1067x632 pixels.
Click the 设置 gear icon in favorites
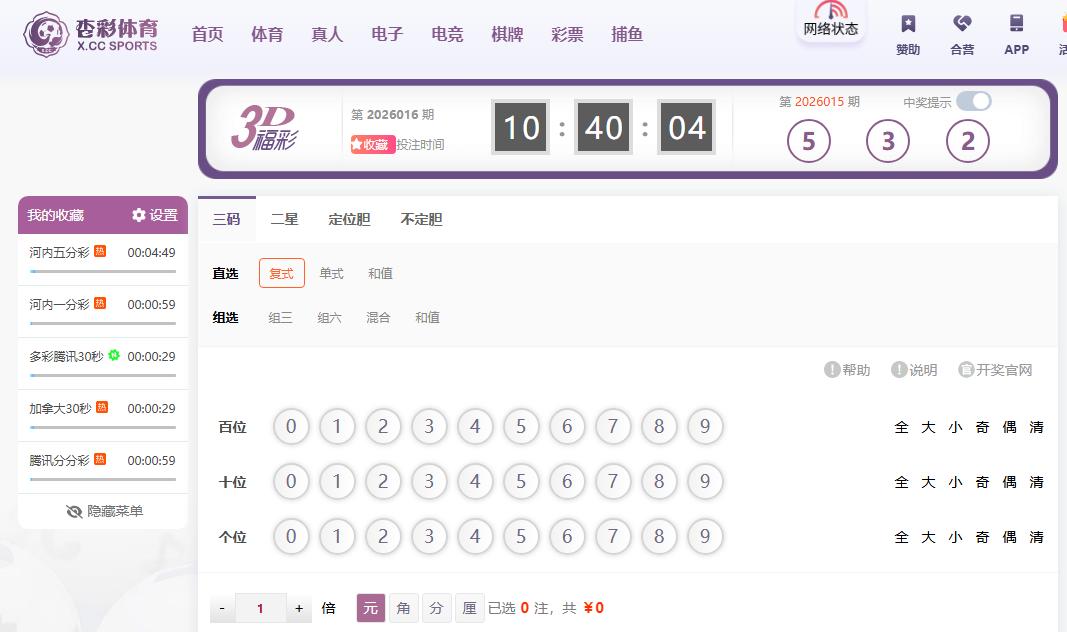point(139,215)
